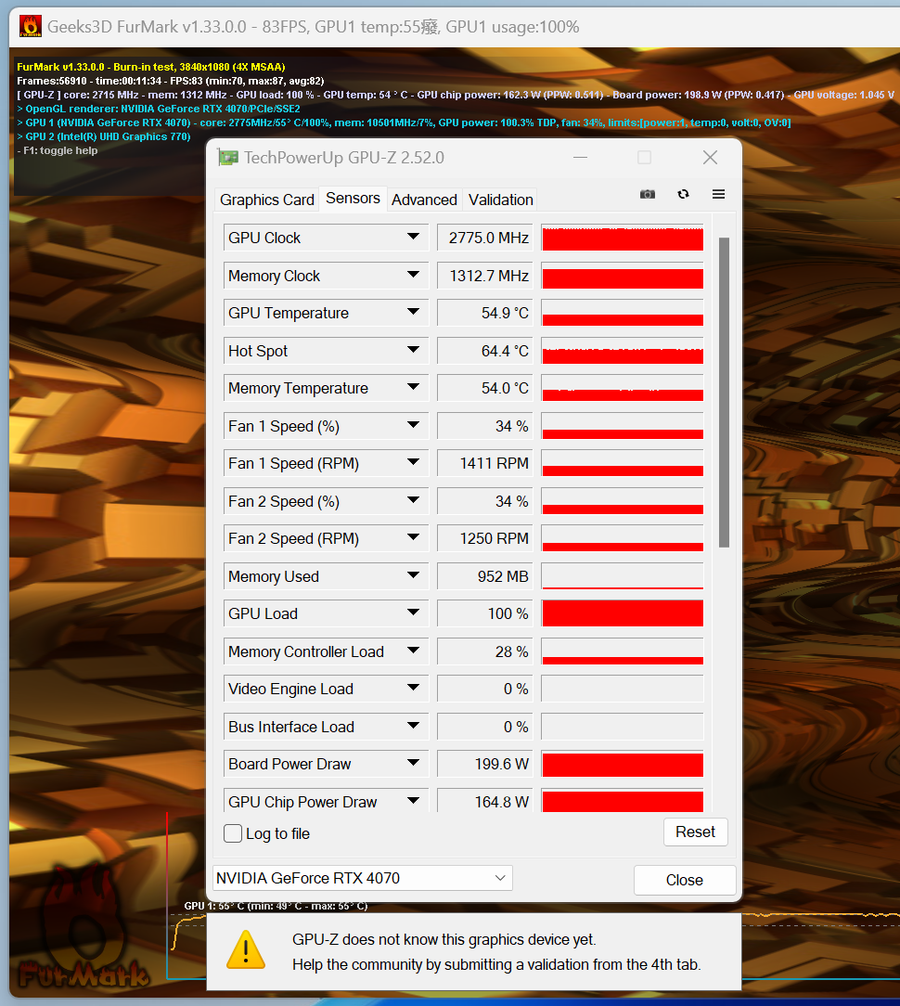Click the Memory Used history graph
The image size is (900, 1006).
(x=622, y=576)
